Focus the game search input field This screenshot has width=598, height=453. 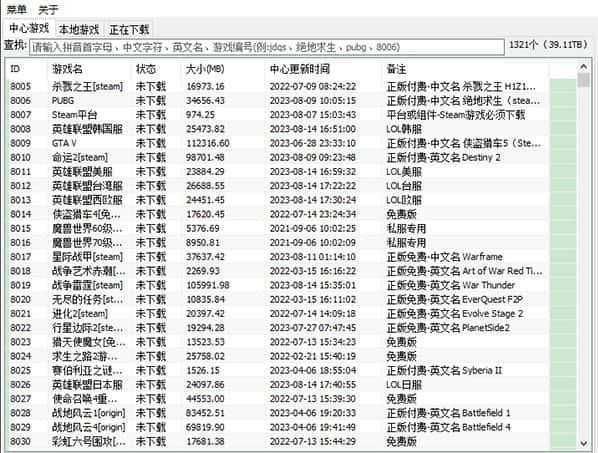point(267,47)
